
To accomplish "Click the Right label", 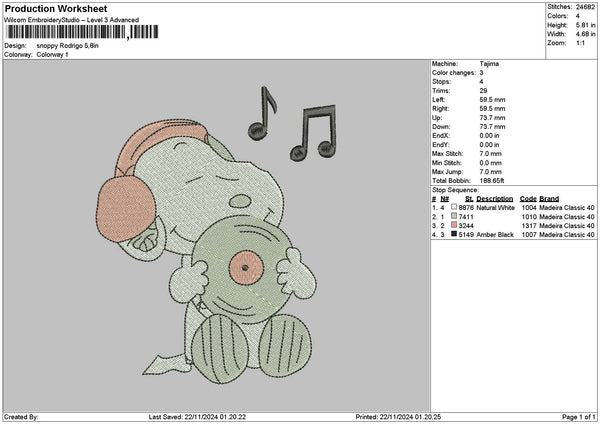I will [440, 109].
